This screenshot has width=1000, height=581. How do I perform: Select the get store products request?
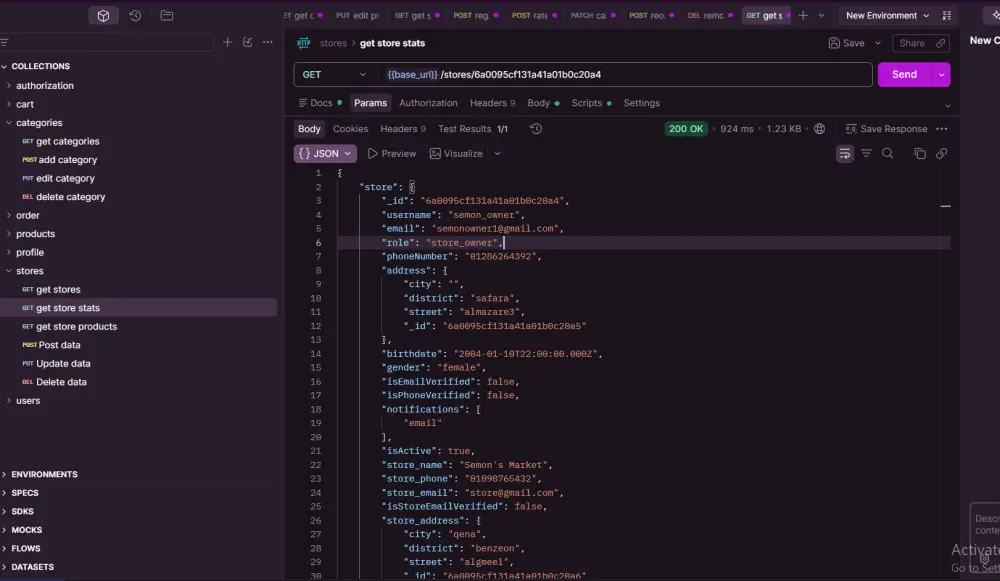point(76,327)
